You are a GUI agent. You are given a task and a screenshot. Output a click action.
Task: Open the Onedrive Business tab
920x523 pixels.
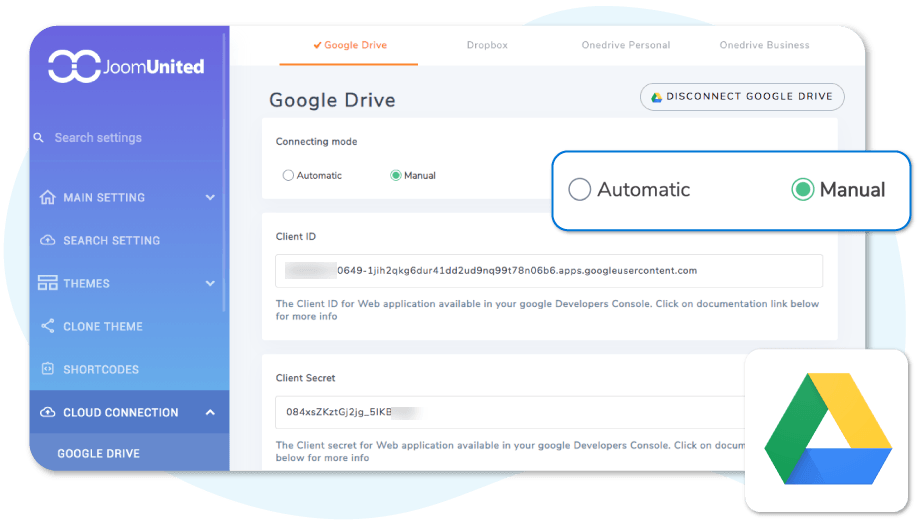(x=764, y=45)
